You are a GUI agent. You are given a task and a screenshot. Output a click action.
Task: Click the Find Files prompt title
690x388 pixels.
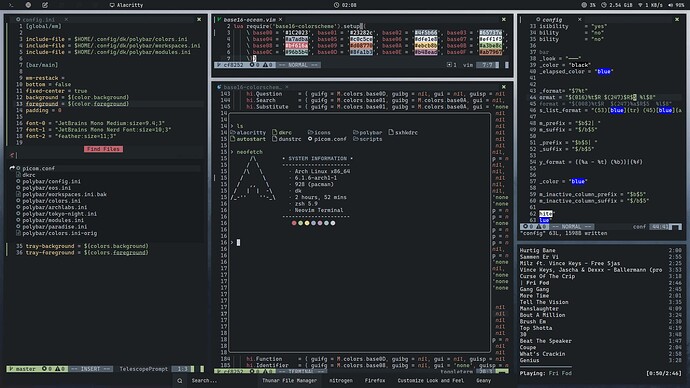coord(103,149)
